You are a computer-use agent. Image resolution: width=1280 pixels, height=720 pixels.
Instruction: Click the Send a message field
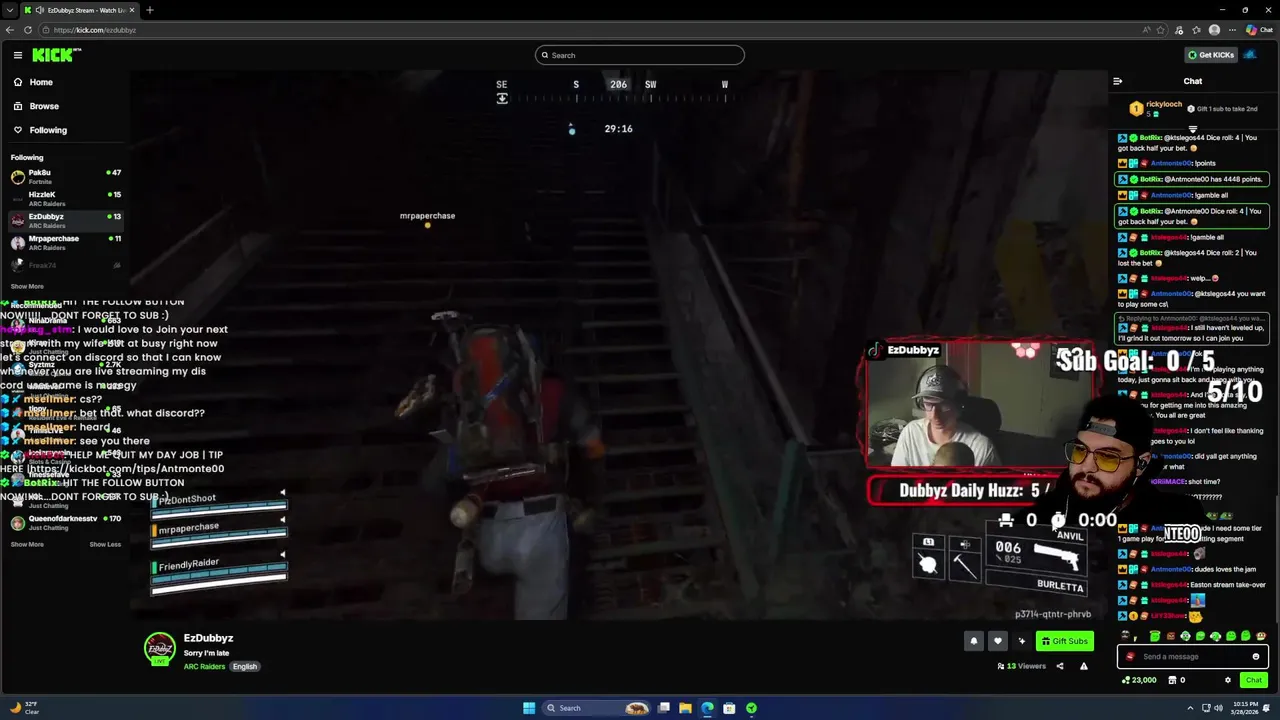click(x=1192, y=657)
